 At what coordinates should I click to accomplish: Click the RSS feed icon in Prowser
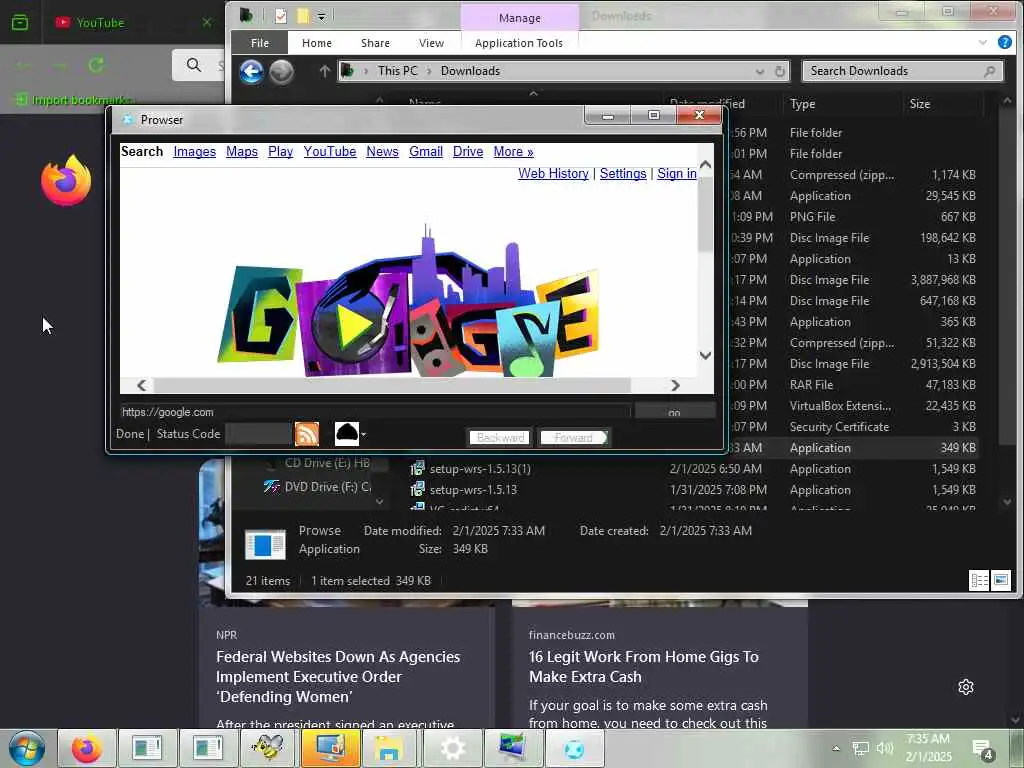[307, 434]
